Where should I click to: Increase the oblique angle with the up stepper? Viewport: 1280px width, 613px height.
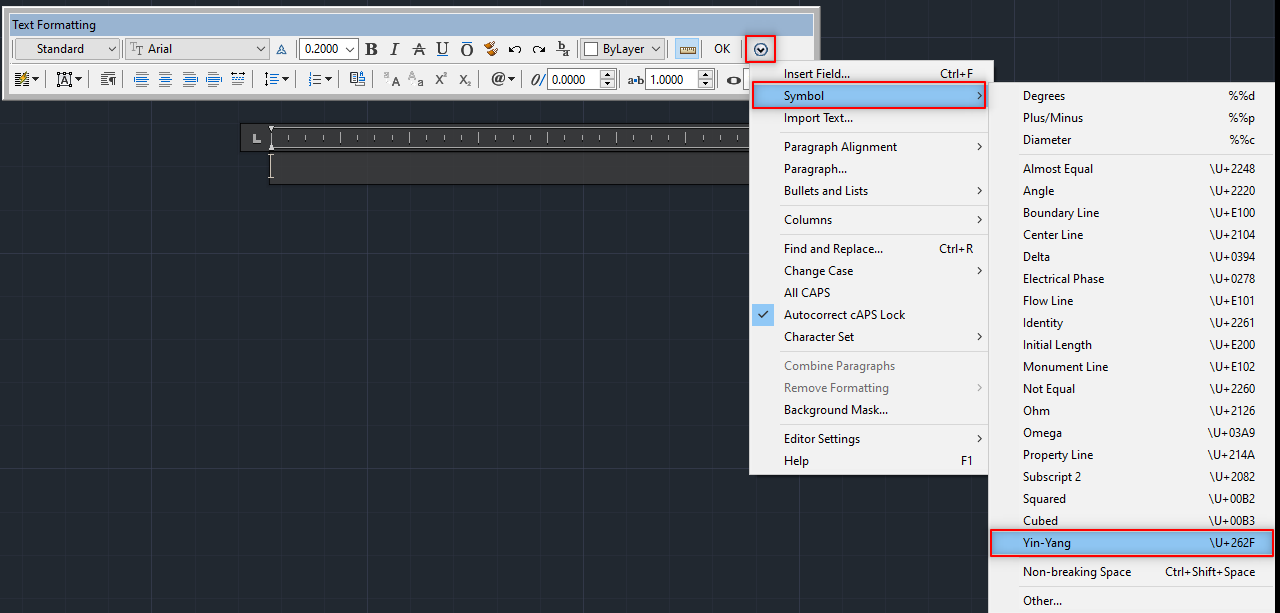coord(608,75)
